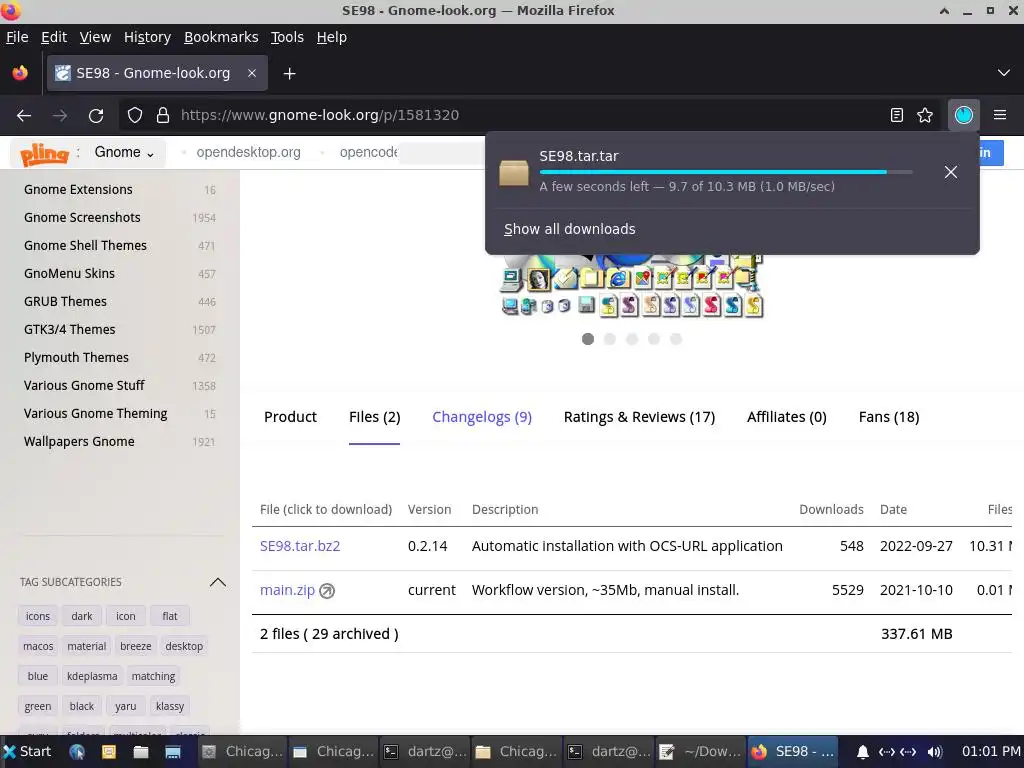The height and width of the screenshot is (768, 1024).
Task: Open notification bell in system tray
Action: click(863, 752)
